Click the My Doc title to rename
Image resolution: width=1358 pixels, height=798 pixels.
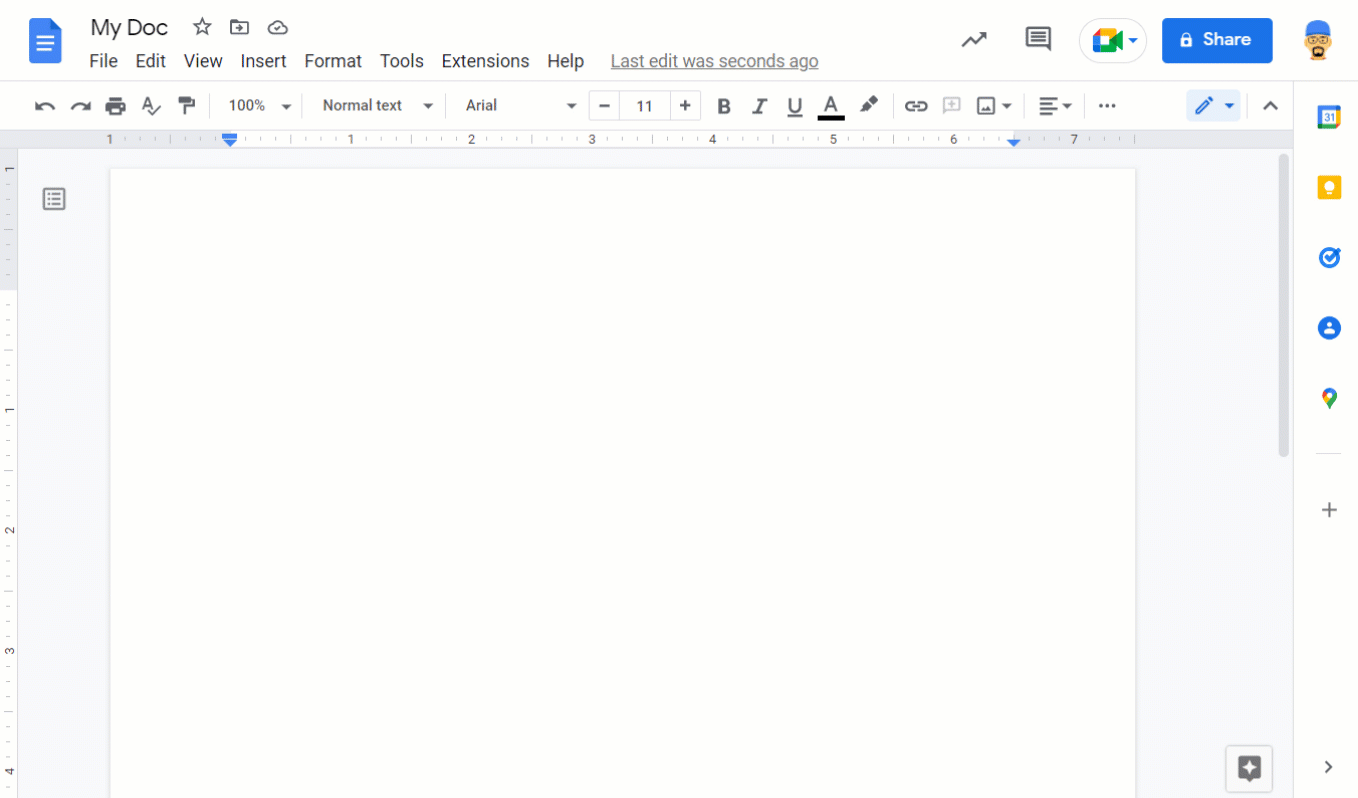(129, 27)
